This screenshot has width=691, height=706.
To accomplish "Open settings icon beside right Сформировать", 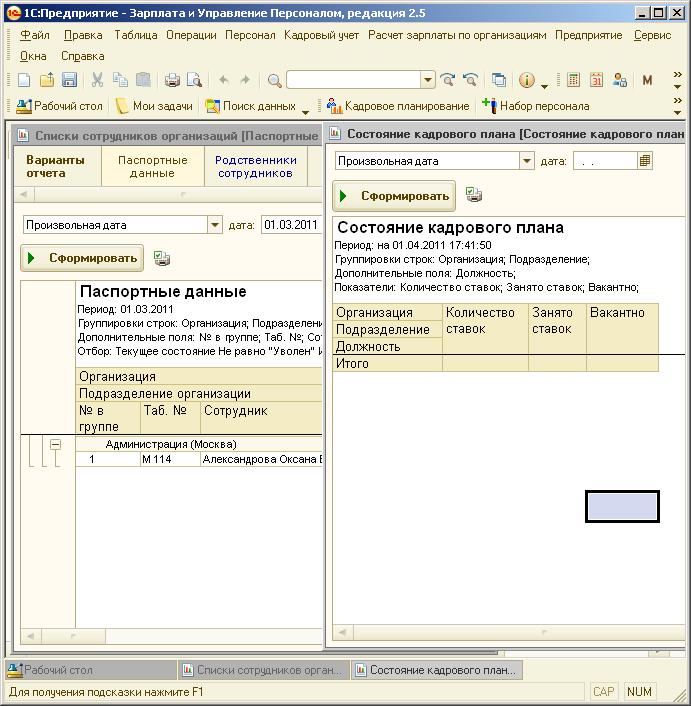I will pos(474,195).
